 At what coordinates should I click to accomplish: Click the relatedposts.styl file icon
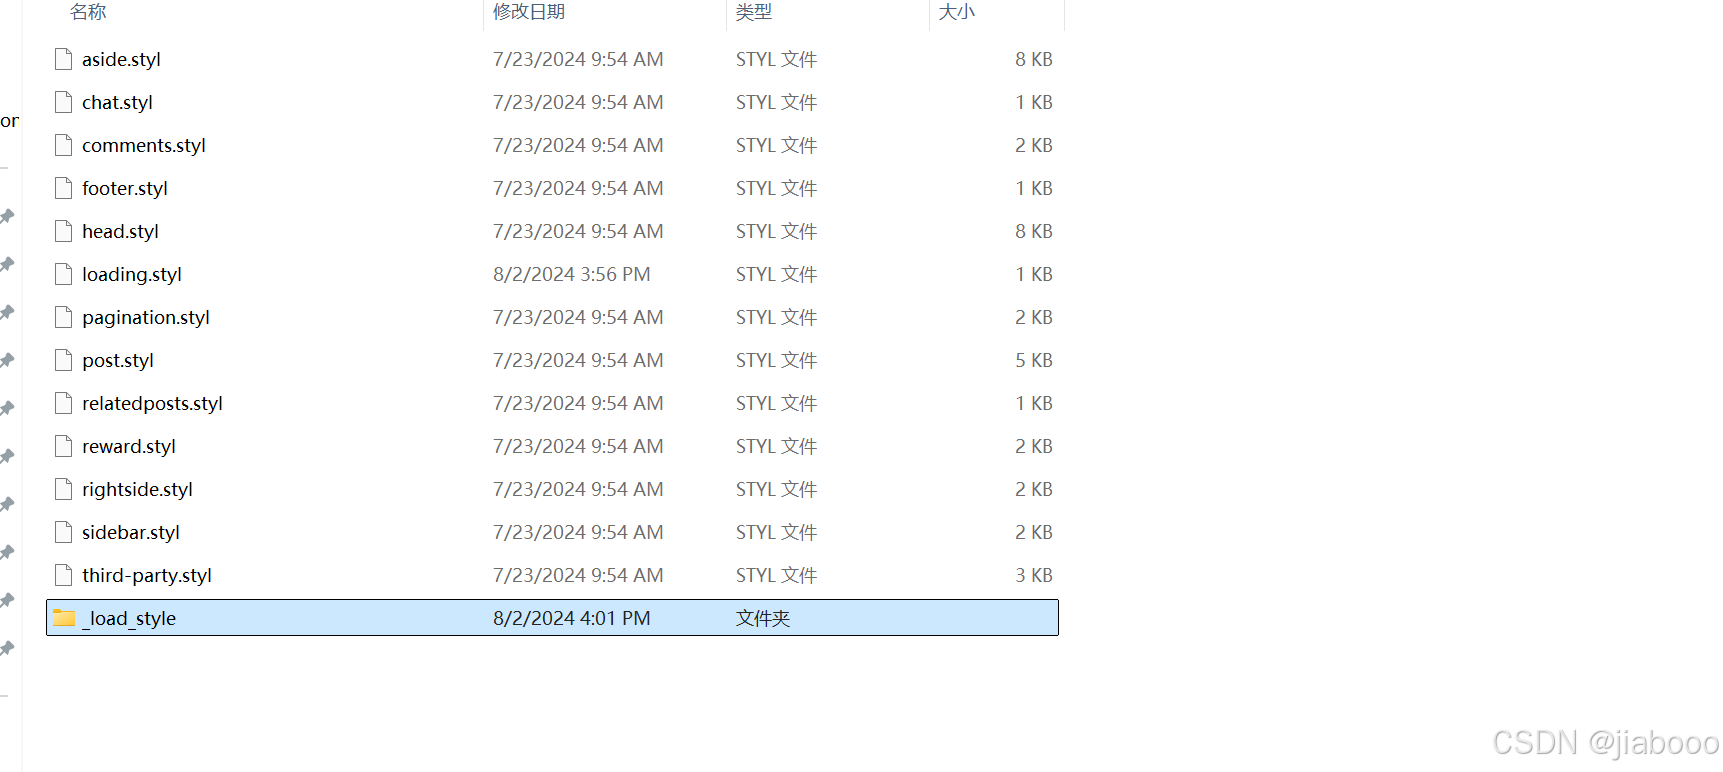click(x=64, y=403)
